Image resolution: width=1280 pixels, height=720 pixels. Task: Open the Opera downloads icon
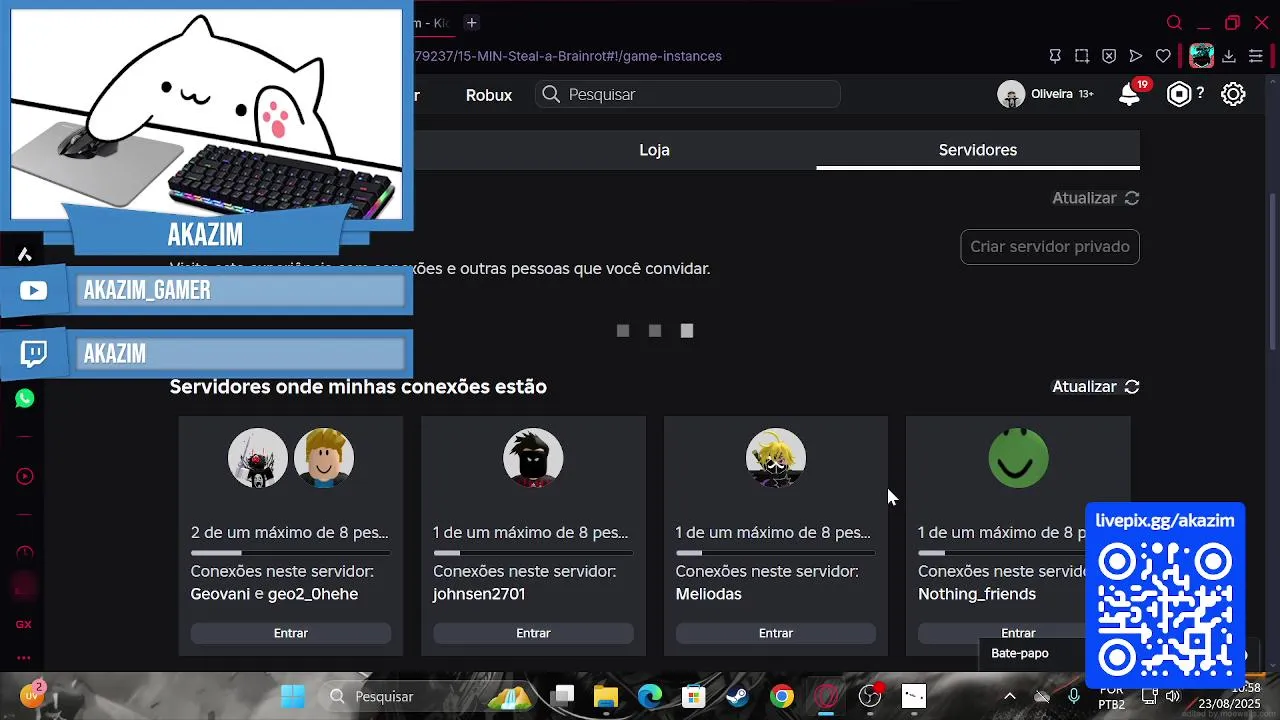point(1229,56)
